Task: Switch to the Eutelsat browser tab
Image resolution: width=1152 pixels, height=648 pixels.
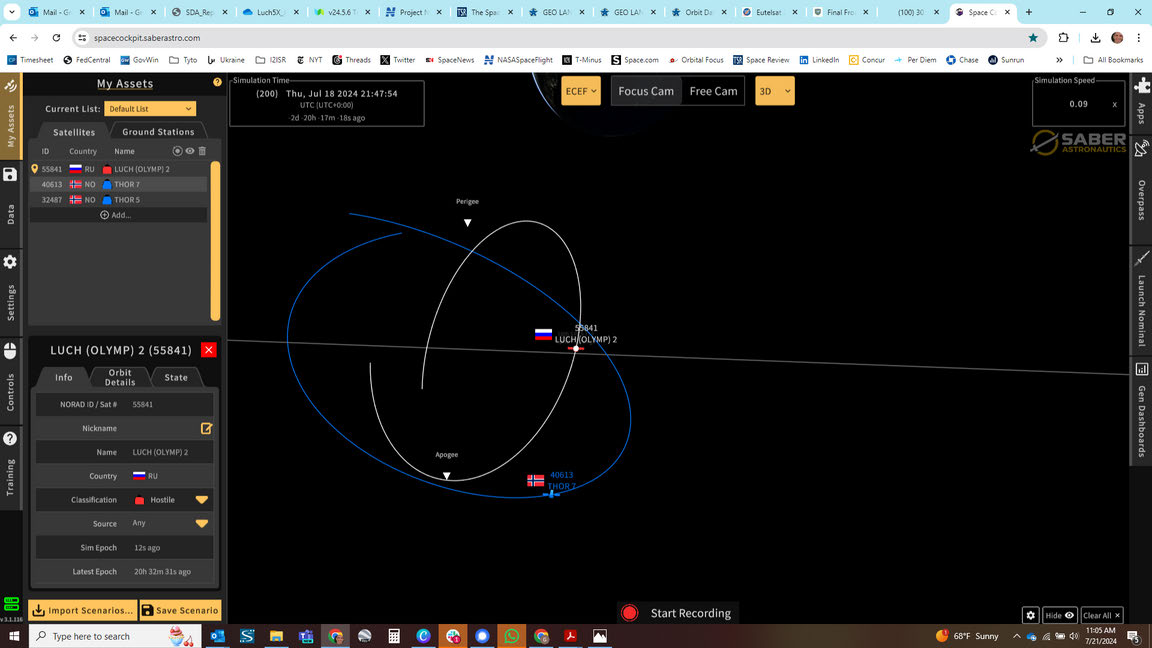Action: pos(770,12)
